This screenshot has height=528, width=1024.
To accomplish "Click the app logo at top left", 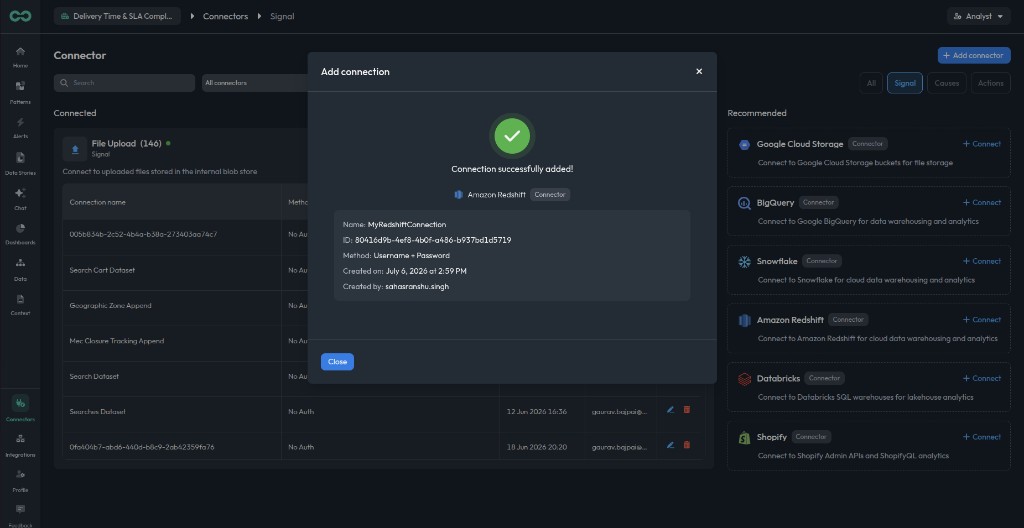I will click(x=20, y=16).
